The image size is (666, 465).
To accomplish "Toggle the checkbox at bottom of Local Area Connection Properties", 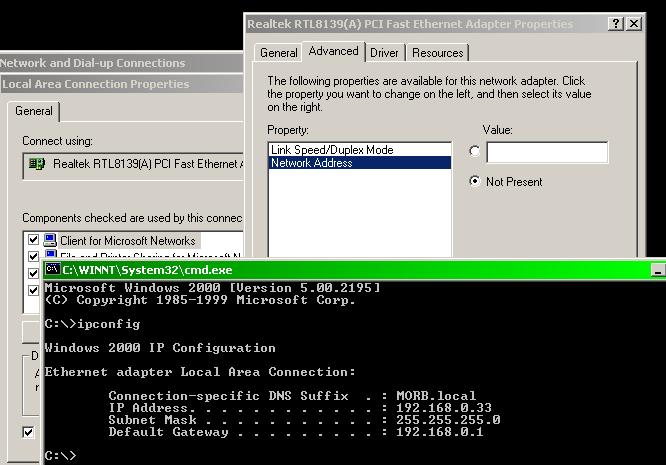I will [x=28, y=432].
